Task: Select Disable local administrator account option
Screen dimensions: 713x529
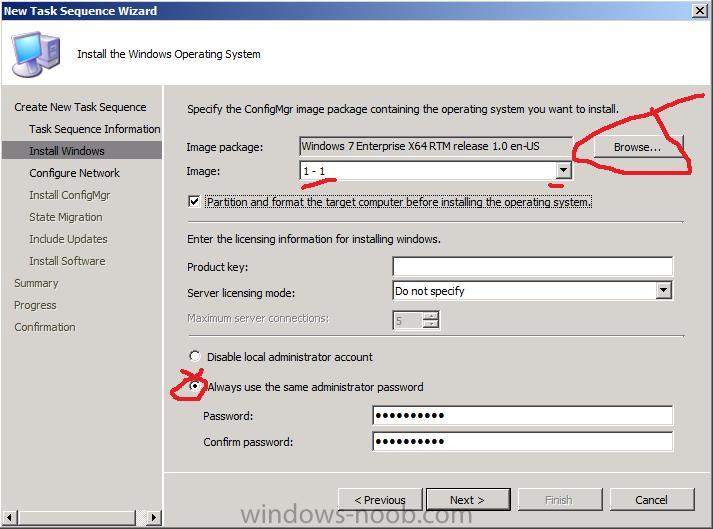Action: (195, 356)
